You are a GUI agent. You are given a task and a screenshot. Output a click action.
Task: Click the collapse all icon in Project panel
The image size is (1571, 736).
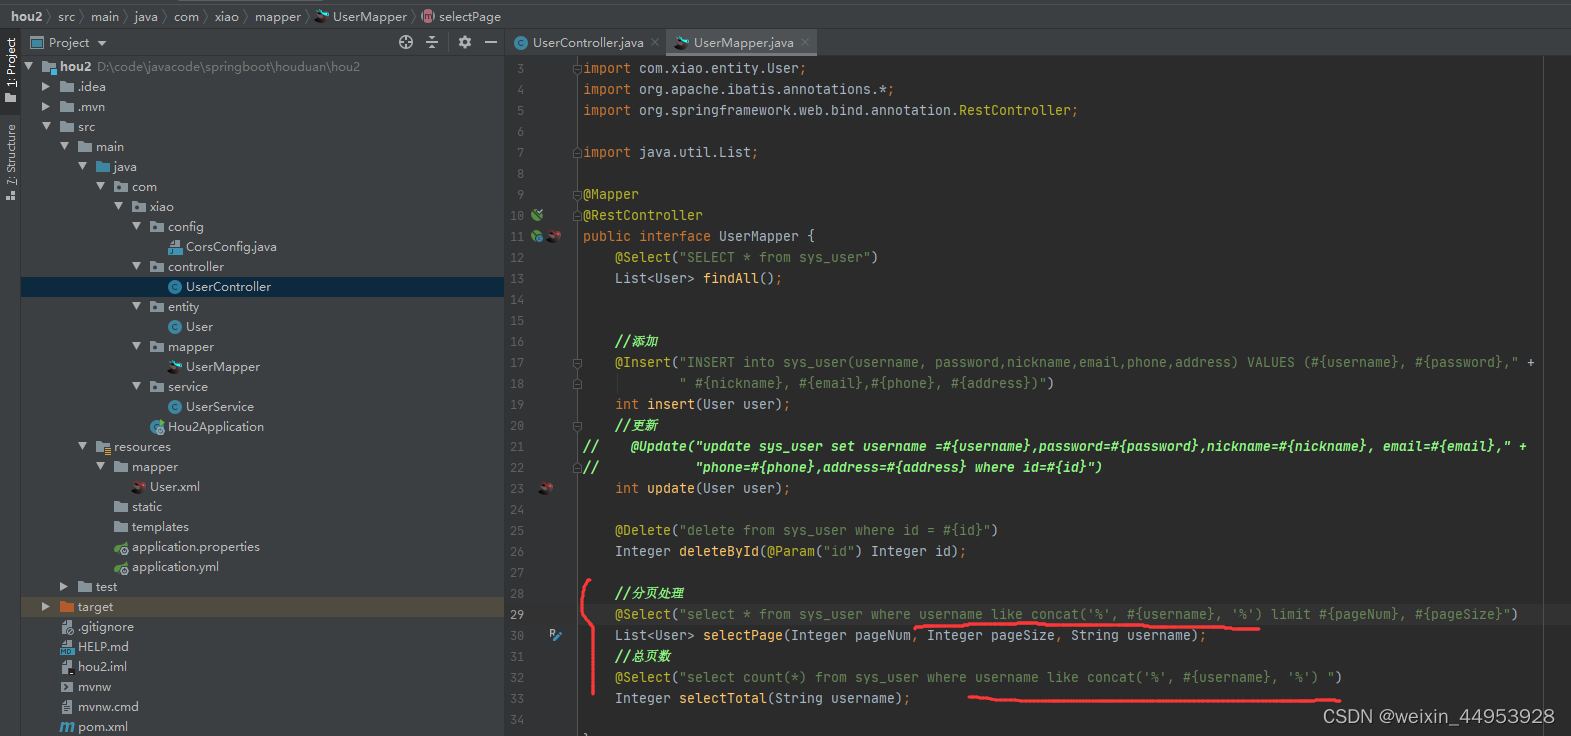click(432, 42)
